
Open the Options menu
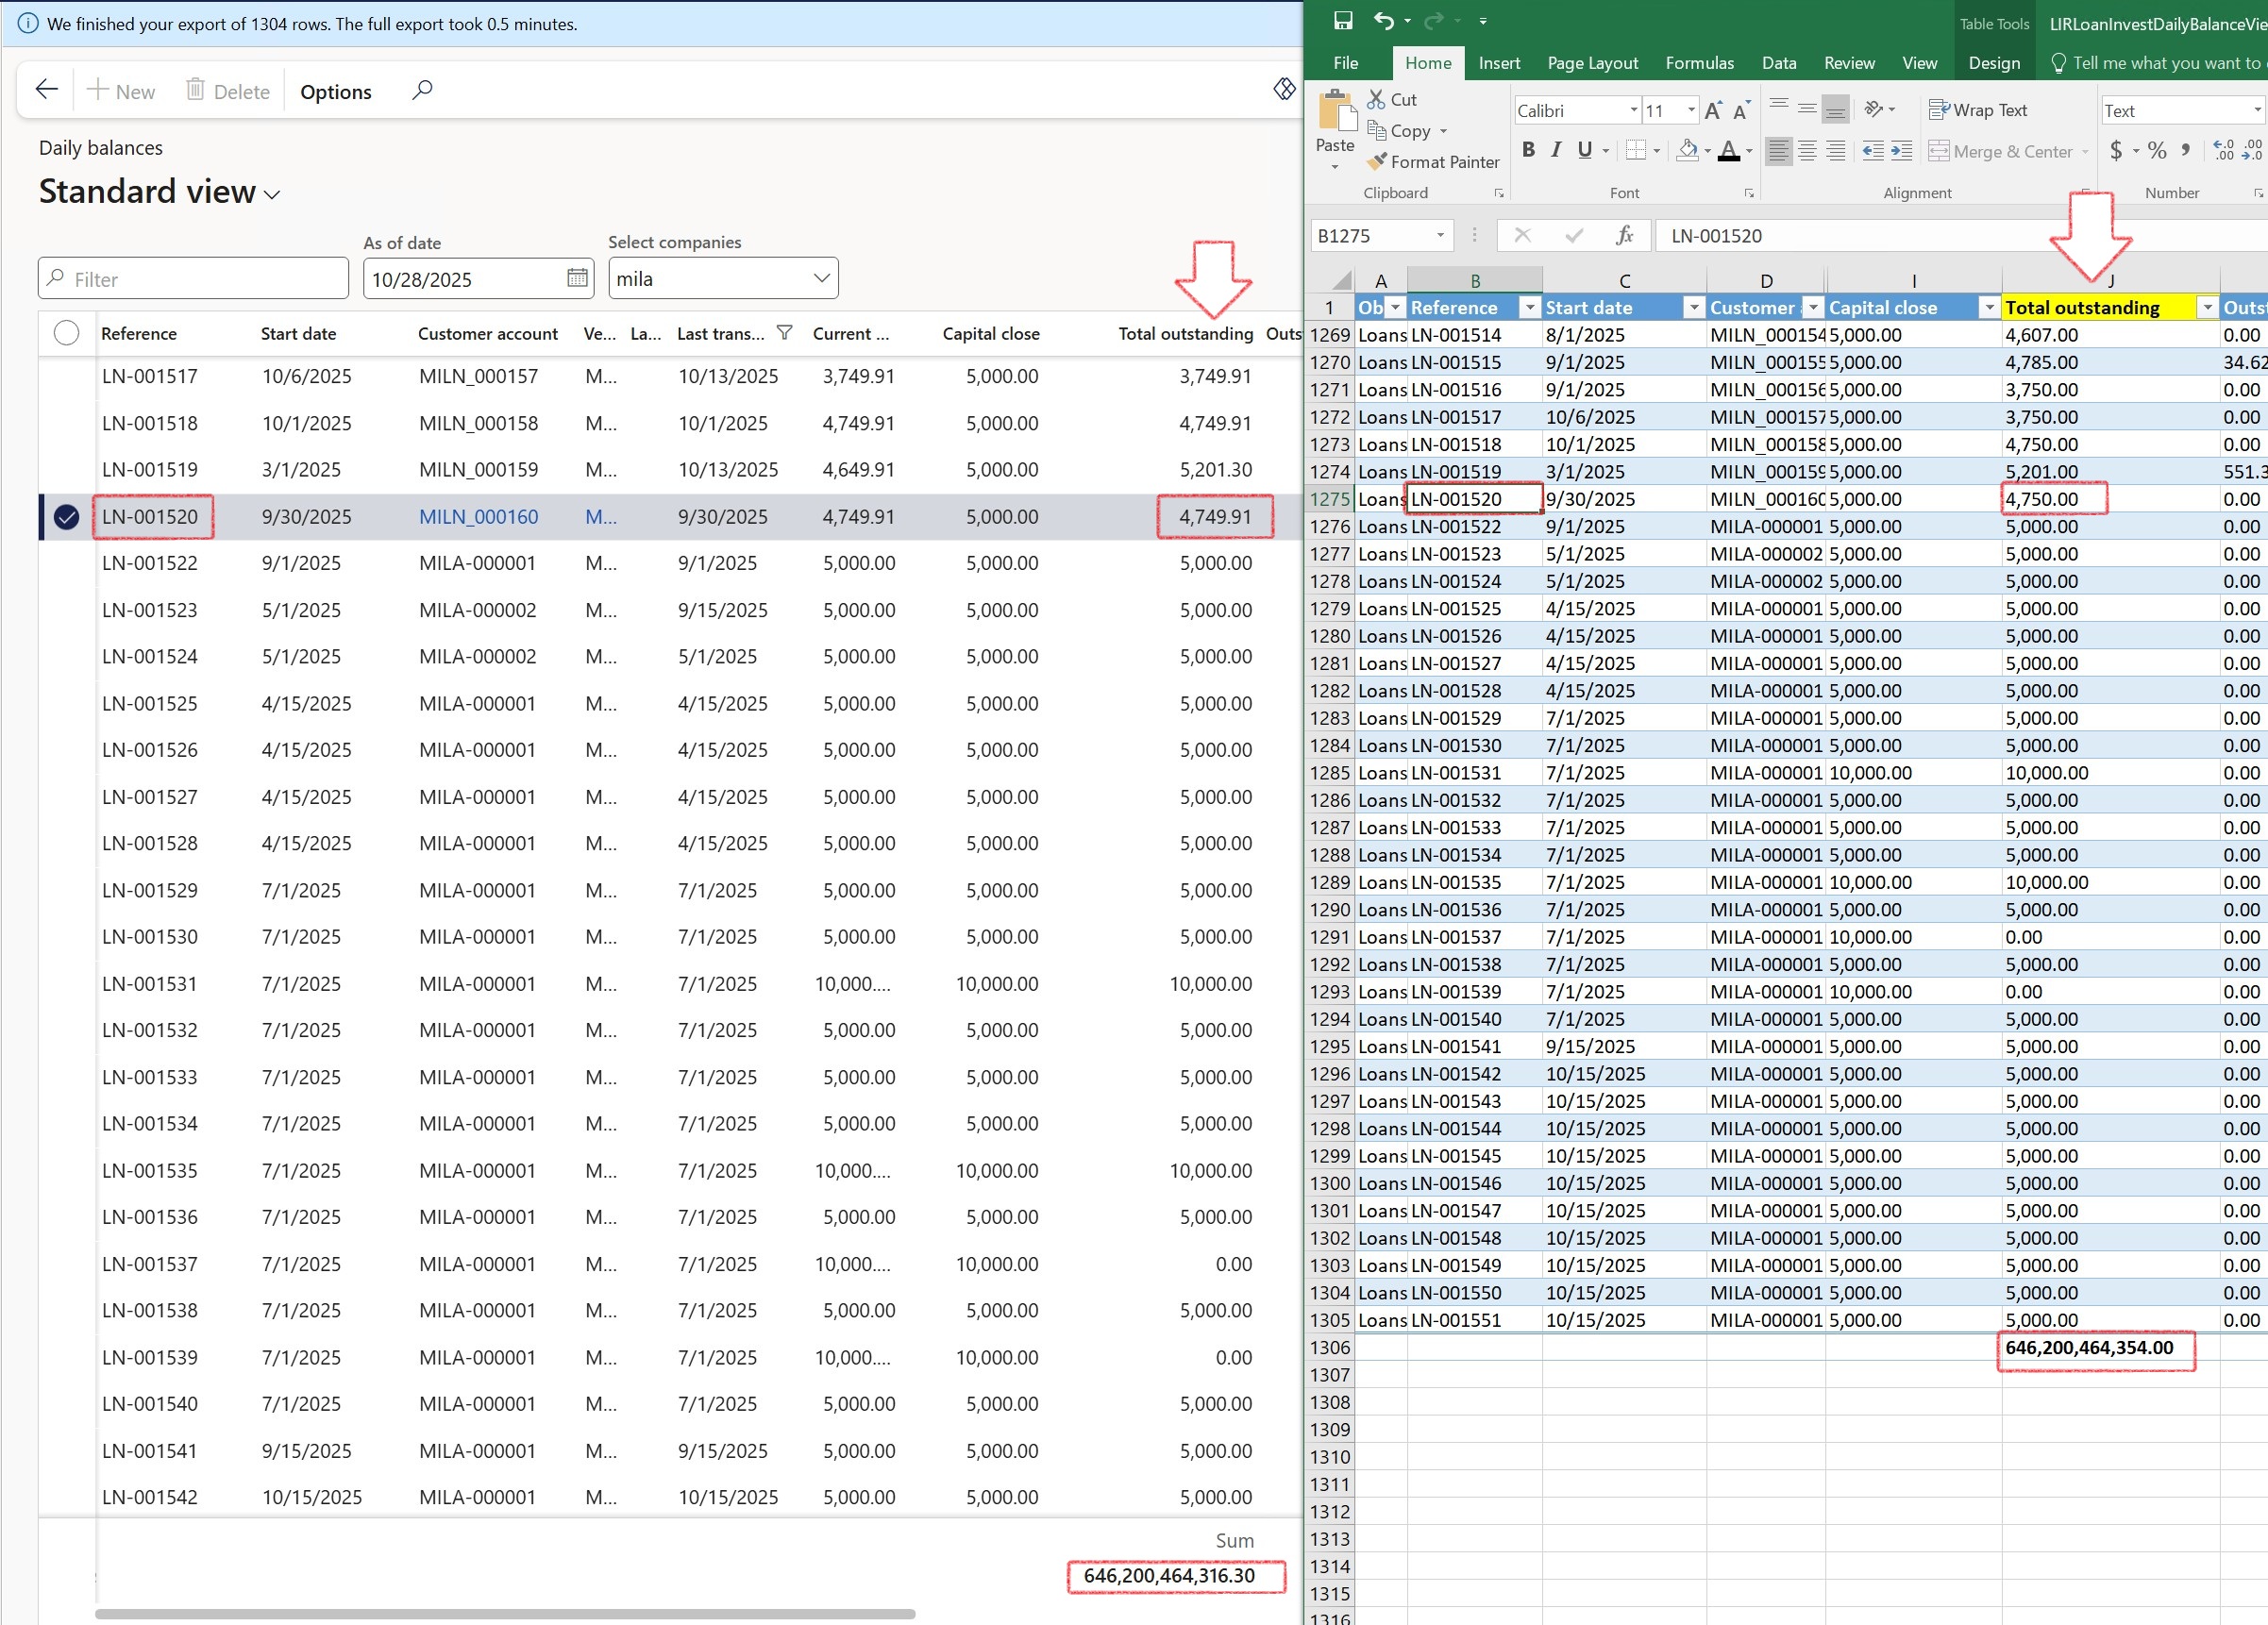point(335,92)
